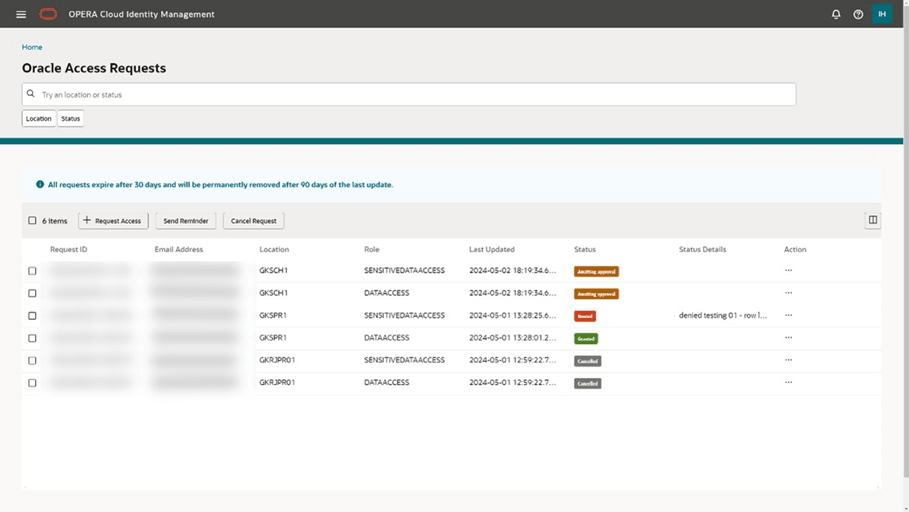Click Cancelled badge in GKRJPR01 DATAACCESS row

pyautogui.click(x=587, y=383)
